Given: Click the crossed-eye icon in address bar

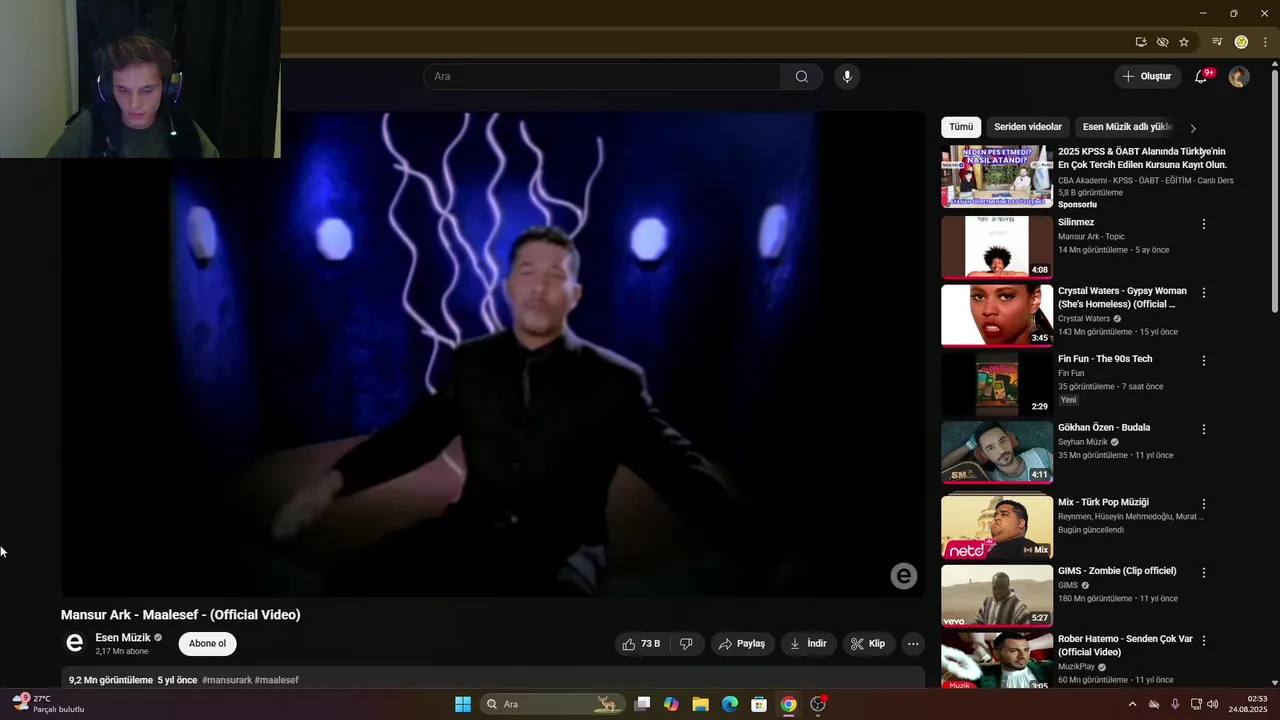Looking at the screenshot, I should click(1162, 42).
